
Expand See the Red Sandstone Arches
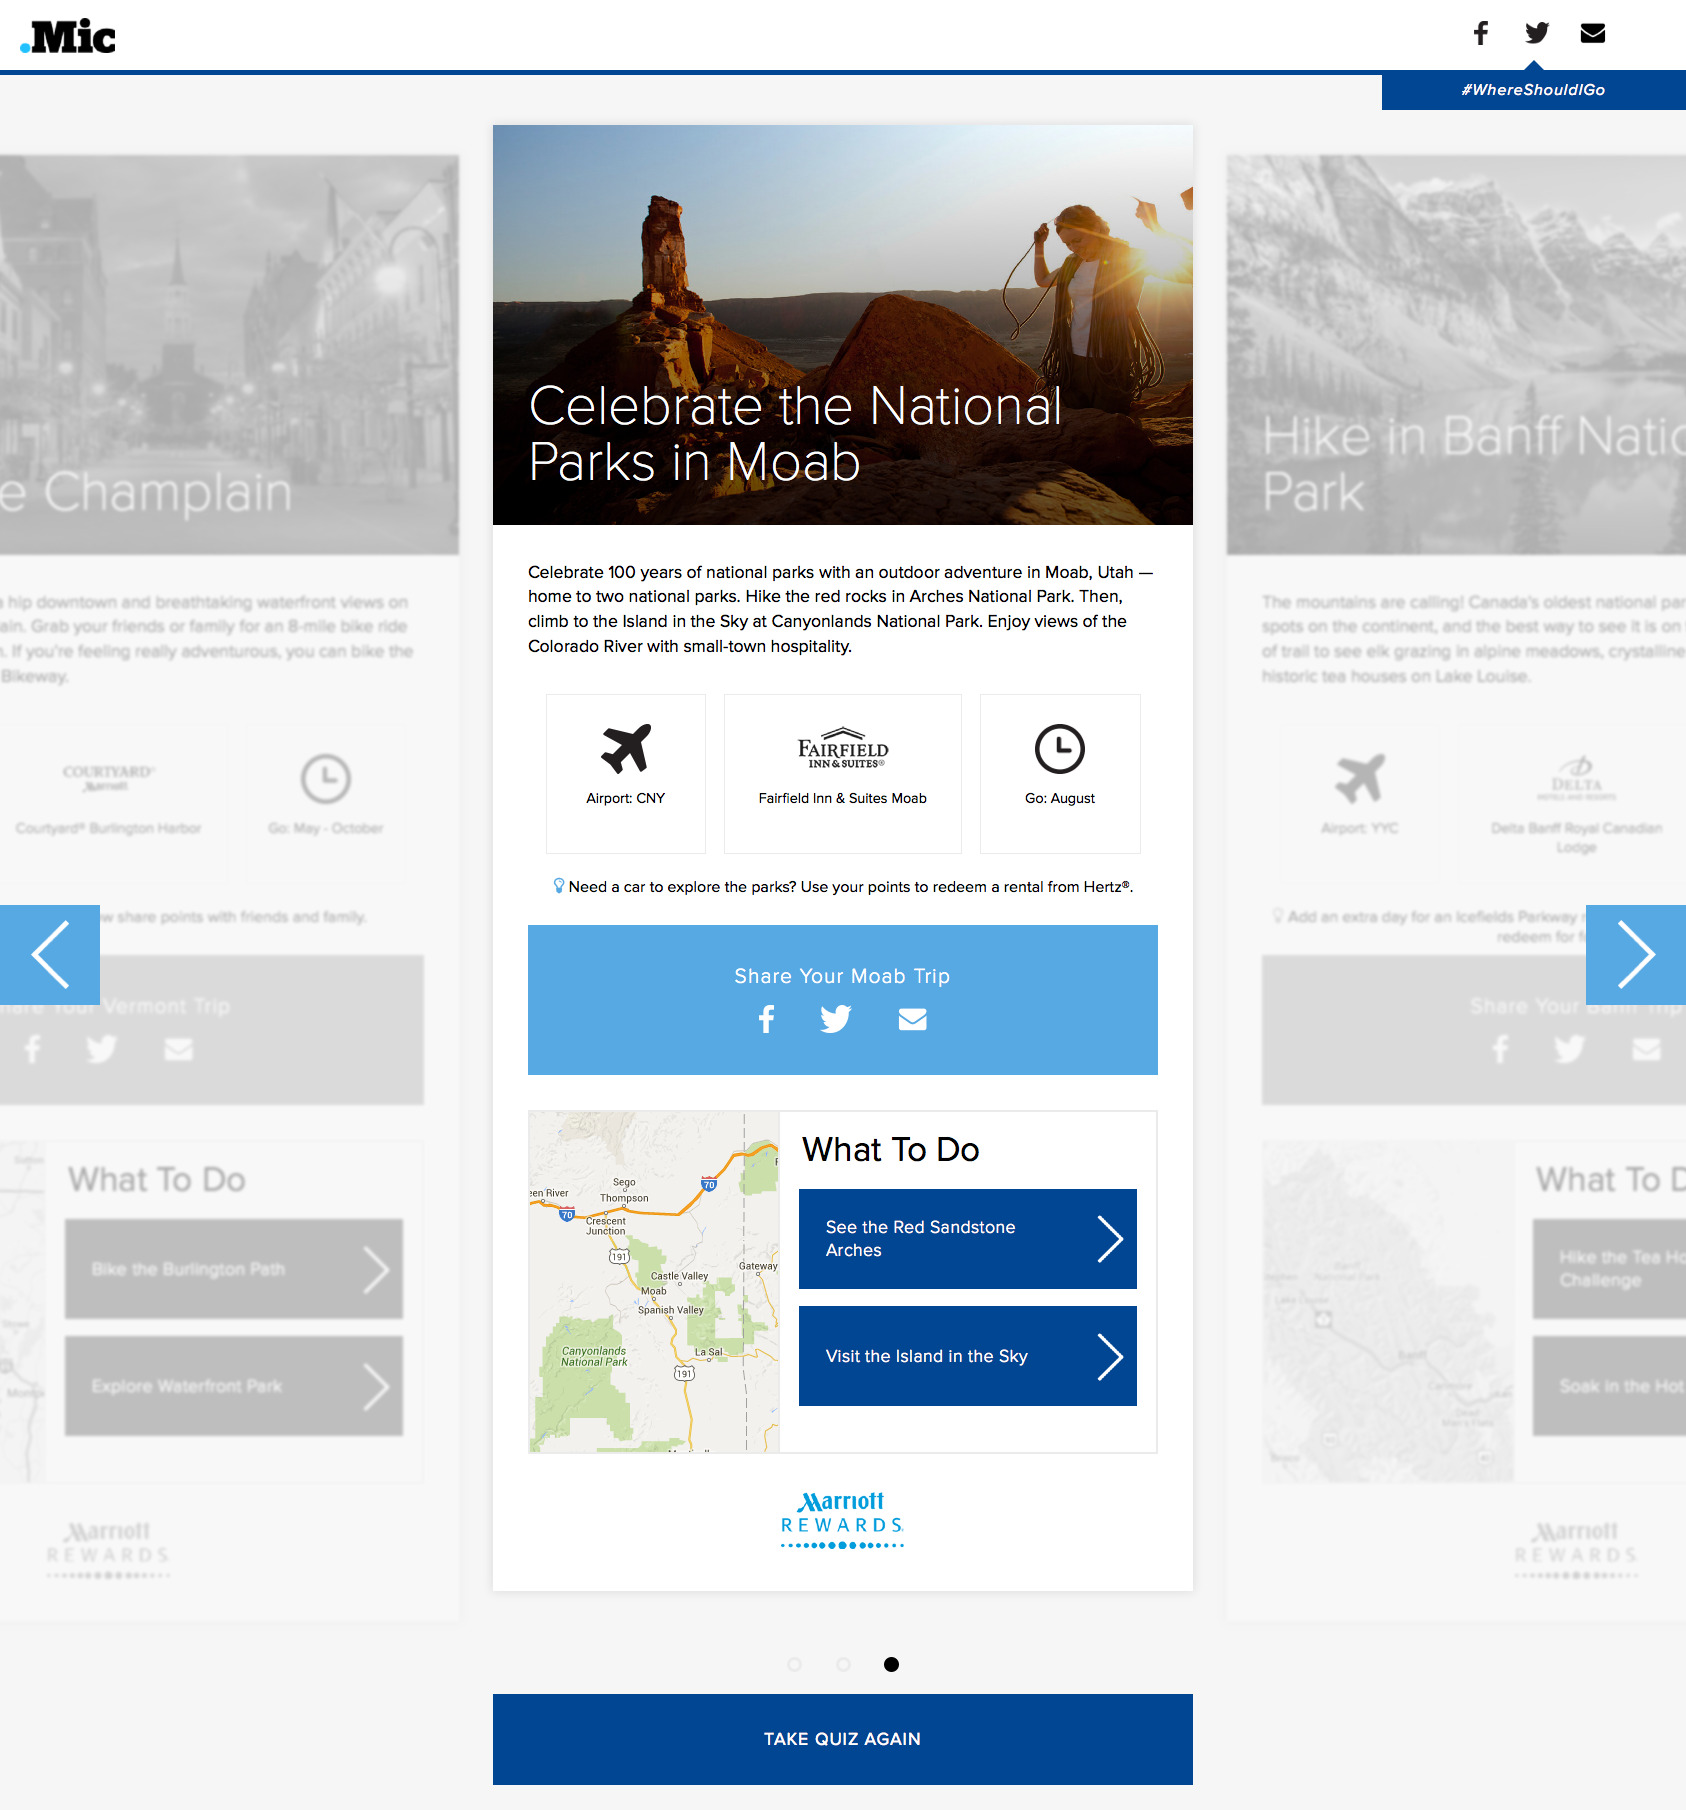point(967,1239)
